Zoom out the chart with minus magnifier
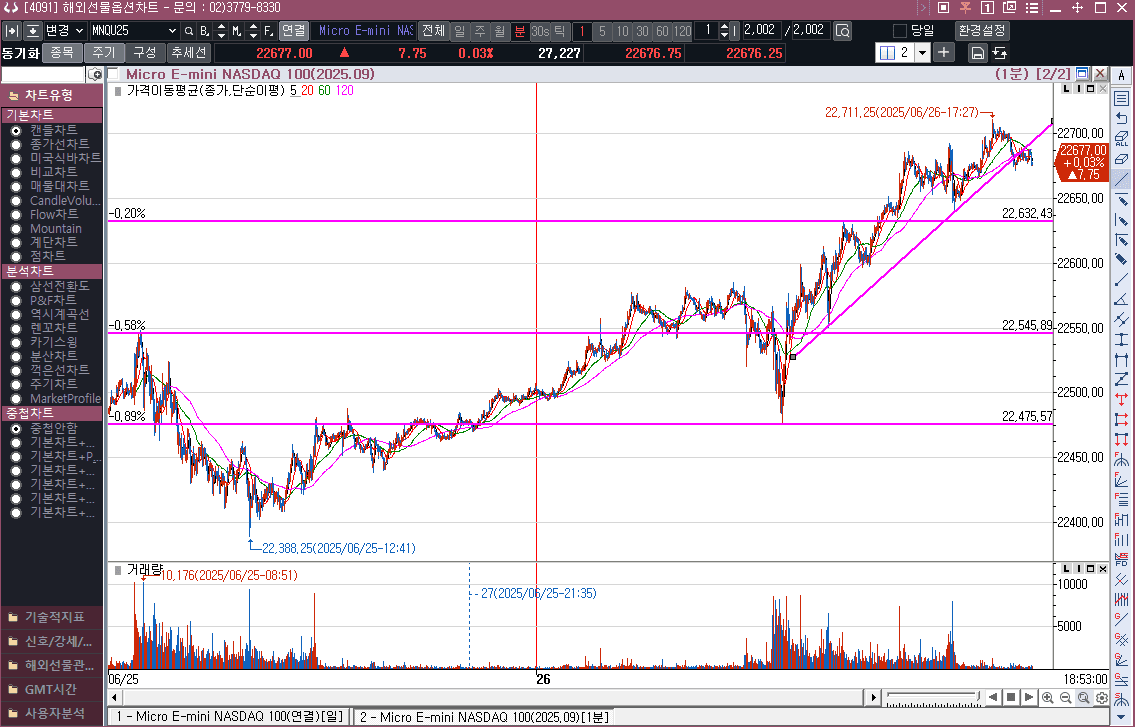This screenshot has width=1135, height=727. (1066, 697)
